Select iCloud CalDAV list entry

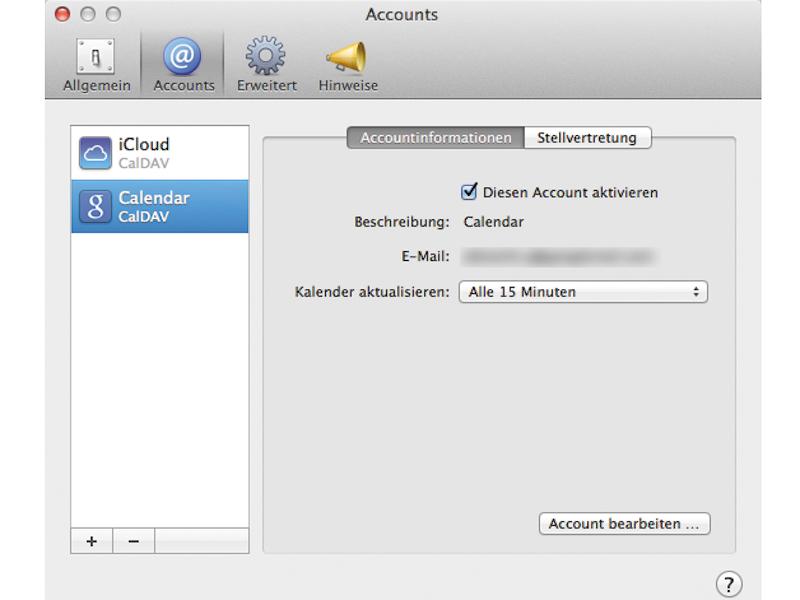coord(160,153)
